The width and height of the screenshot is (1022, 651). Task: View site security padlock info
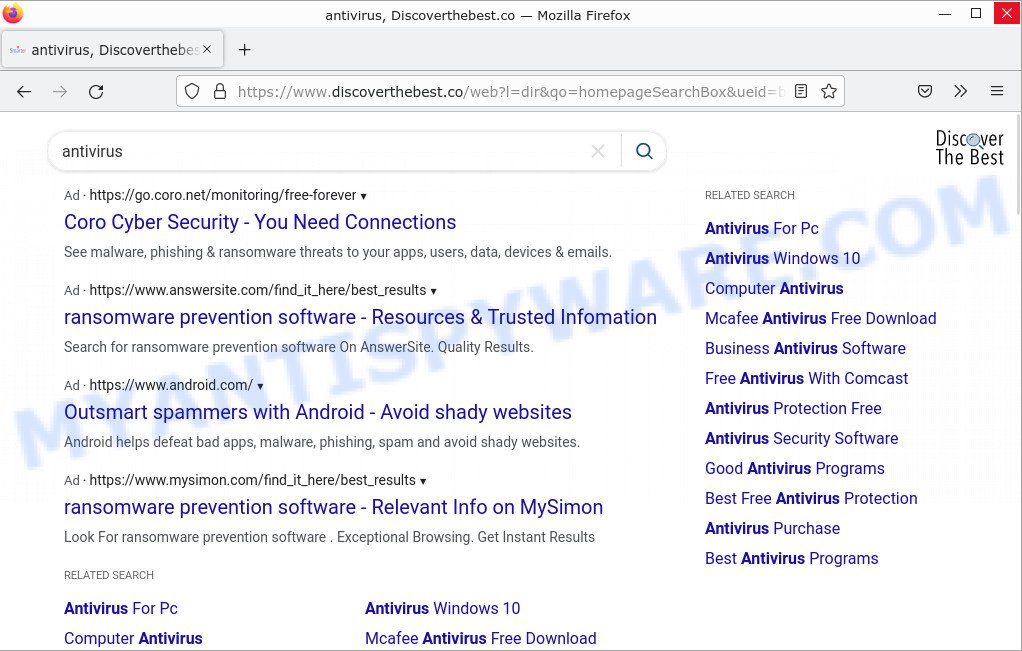pos(220,91)
